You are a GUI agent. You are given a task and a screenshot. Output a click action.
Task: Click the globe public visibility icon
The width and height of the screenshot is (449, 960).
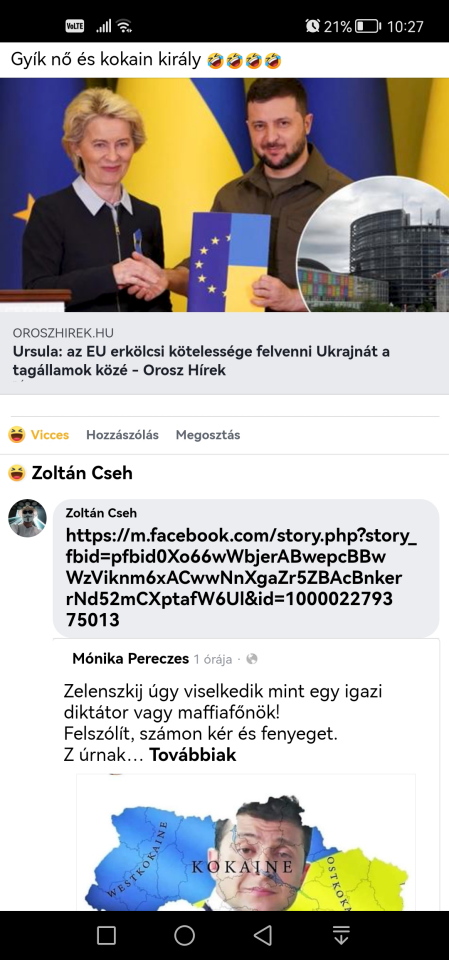(252, 659)
